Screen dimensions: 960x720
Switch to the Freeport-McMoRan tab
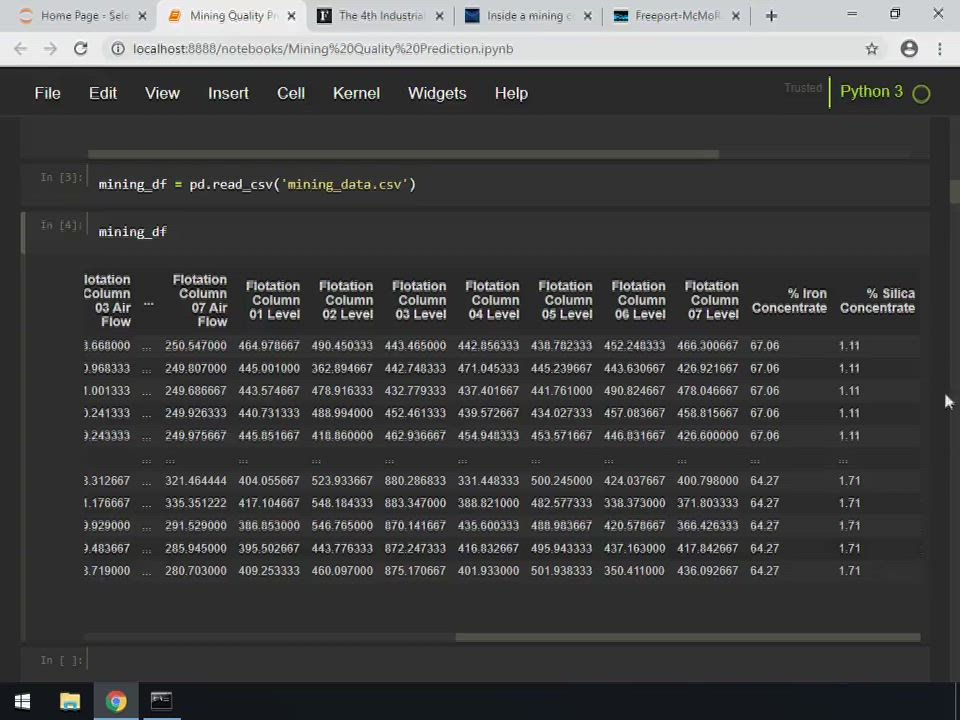[x=676, y=16]
